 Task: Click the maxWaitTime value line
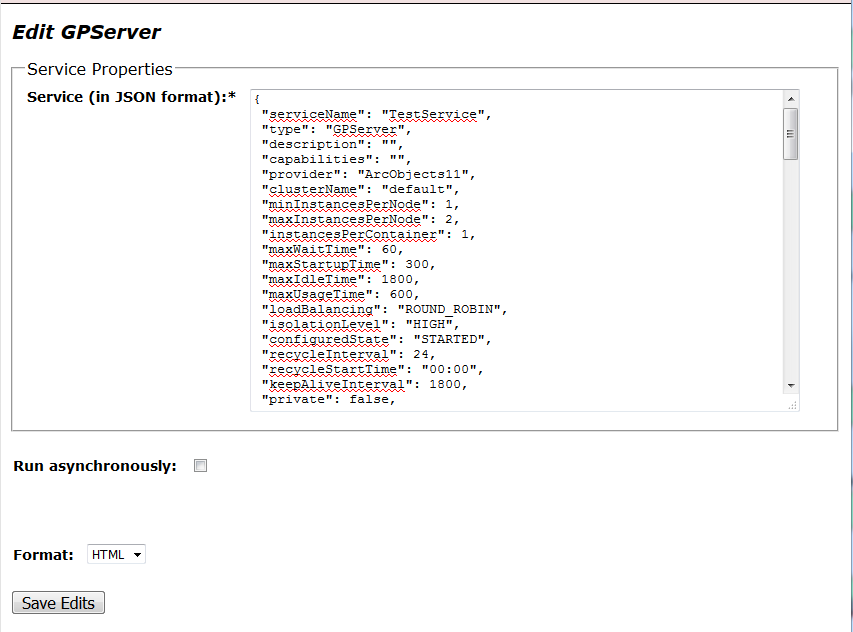[331, 250]
